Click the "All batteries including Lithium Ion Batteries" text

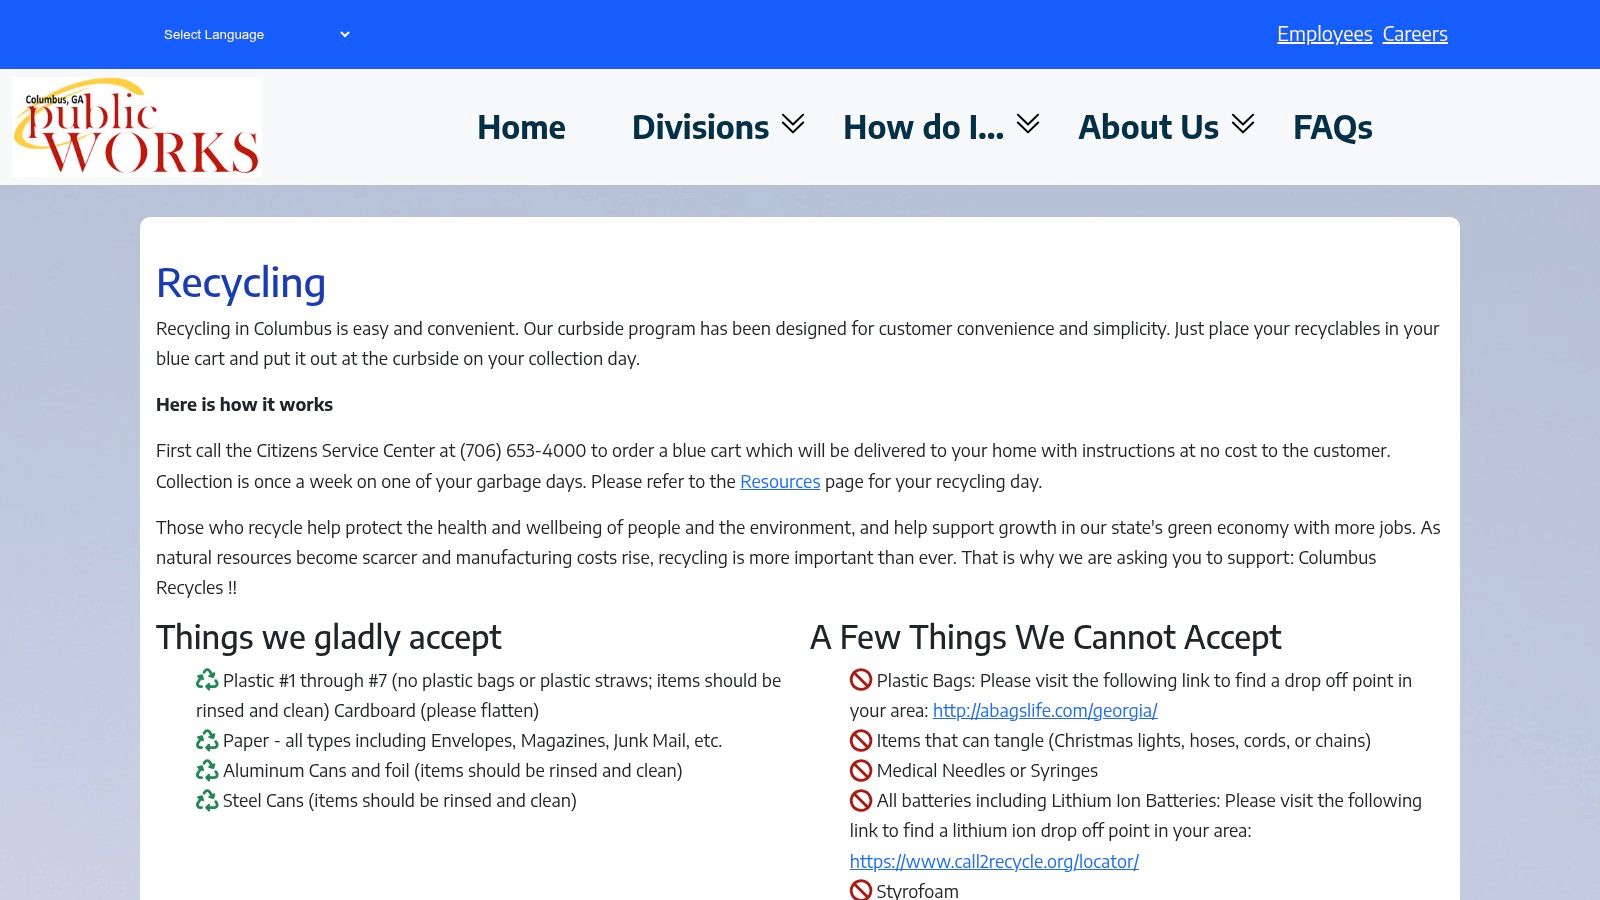click(x=1136, y=815)
